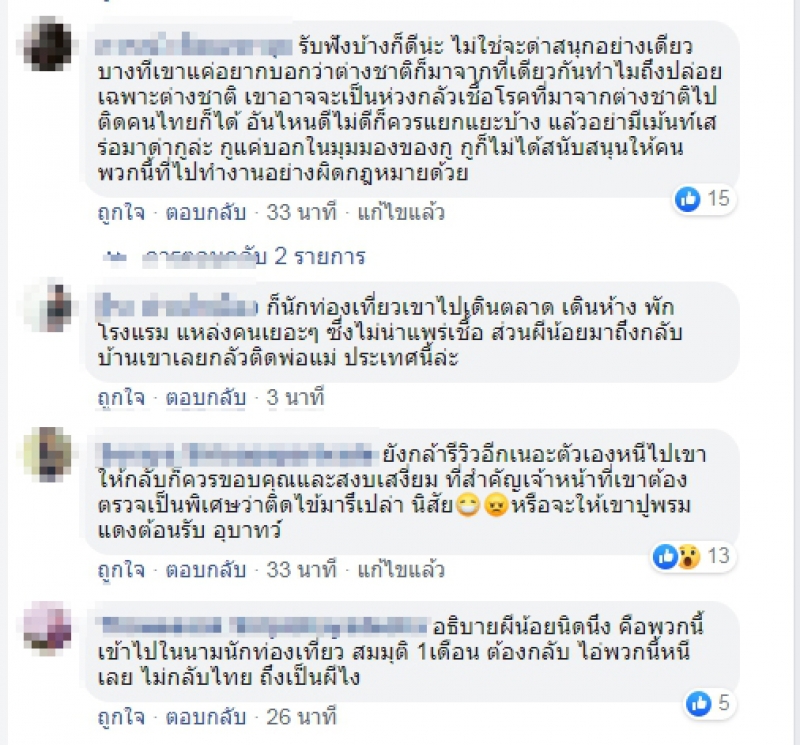Reply to the last comment about ผีน้อย
This screenshot has height=745, width=800.
(x=206, y=717)
